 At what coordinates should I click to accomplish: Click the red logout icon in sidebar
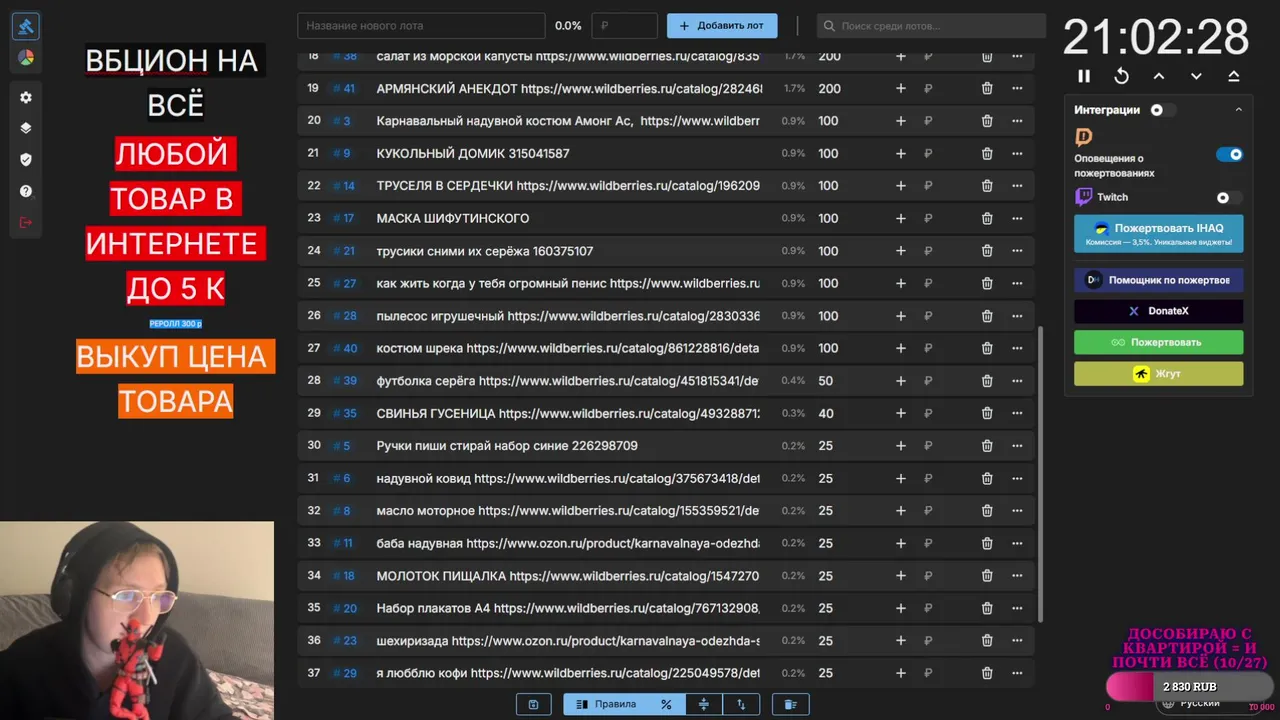click(26, 222)
